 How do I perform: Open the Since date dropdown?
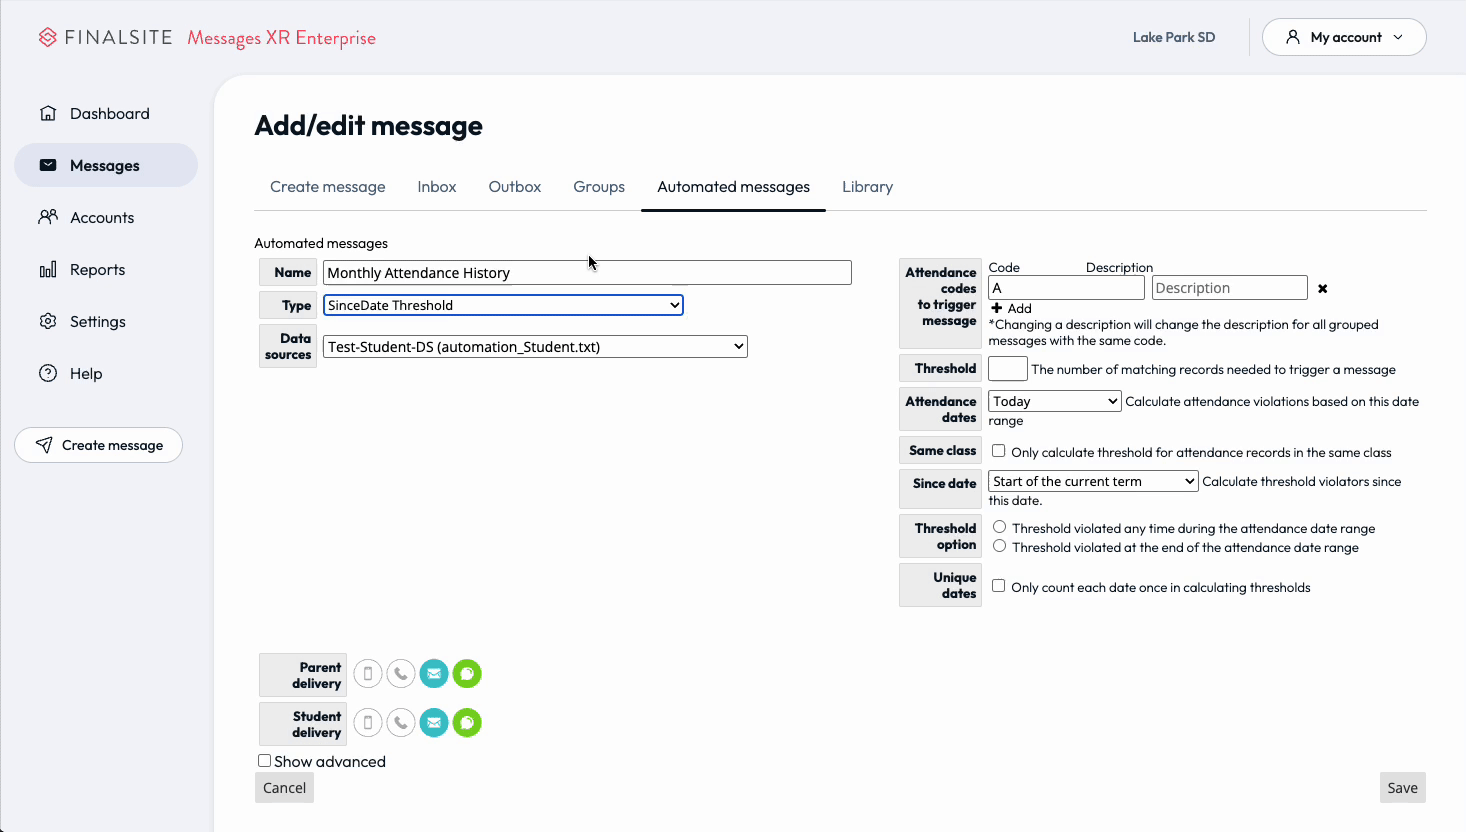coord(1092,481)
